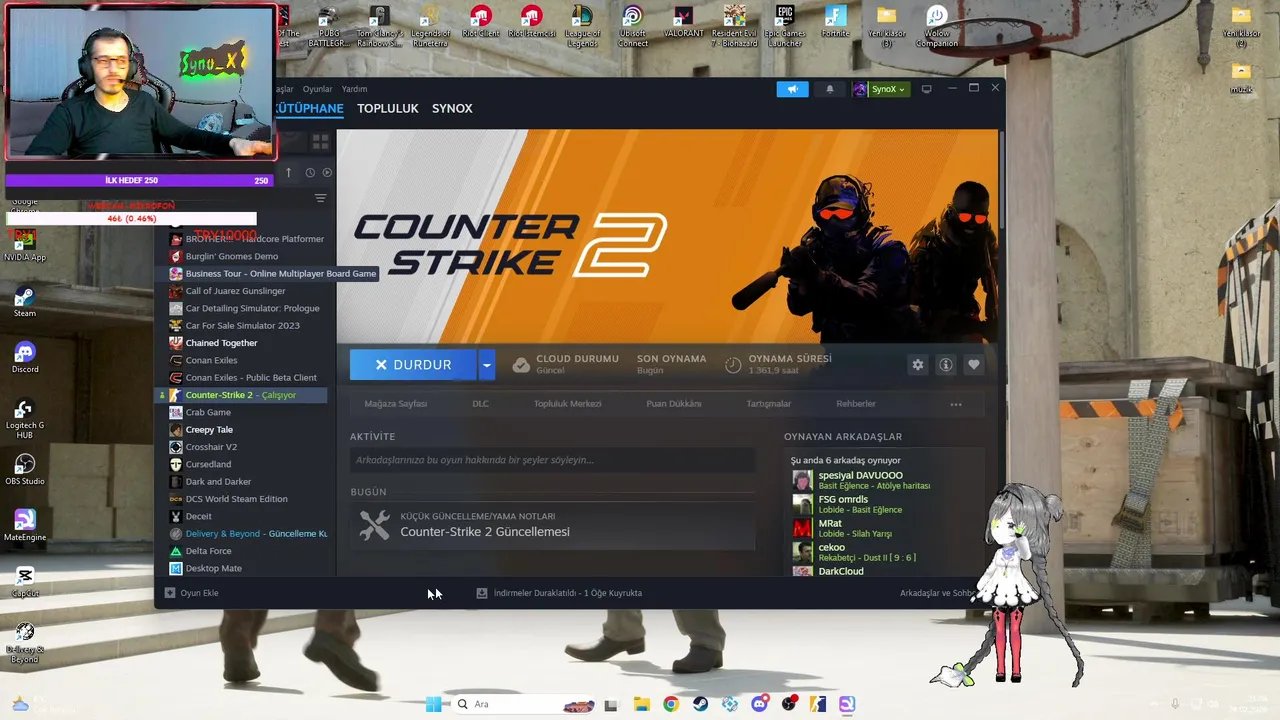Open the game settings gear icon

(917, 365)
